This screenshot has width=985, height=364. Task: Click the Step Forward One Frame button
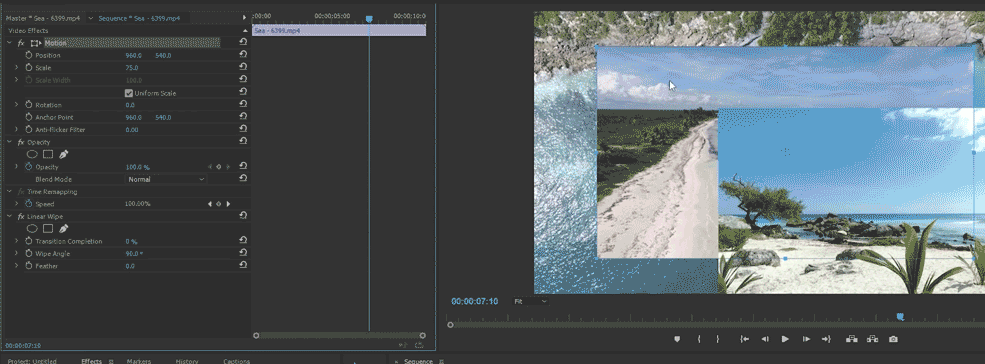tap(806, 339)
